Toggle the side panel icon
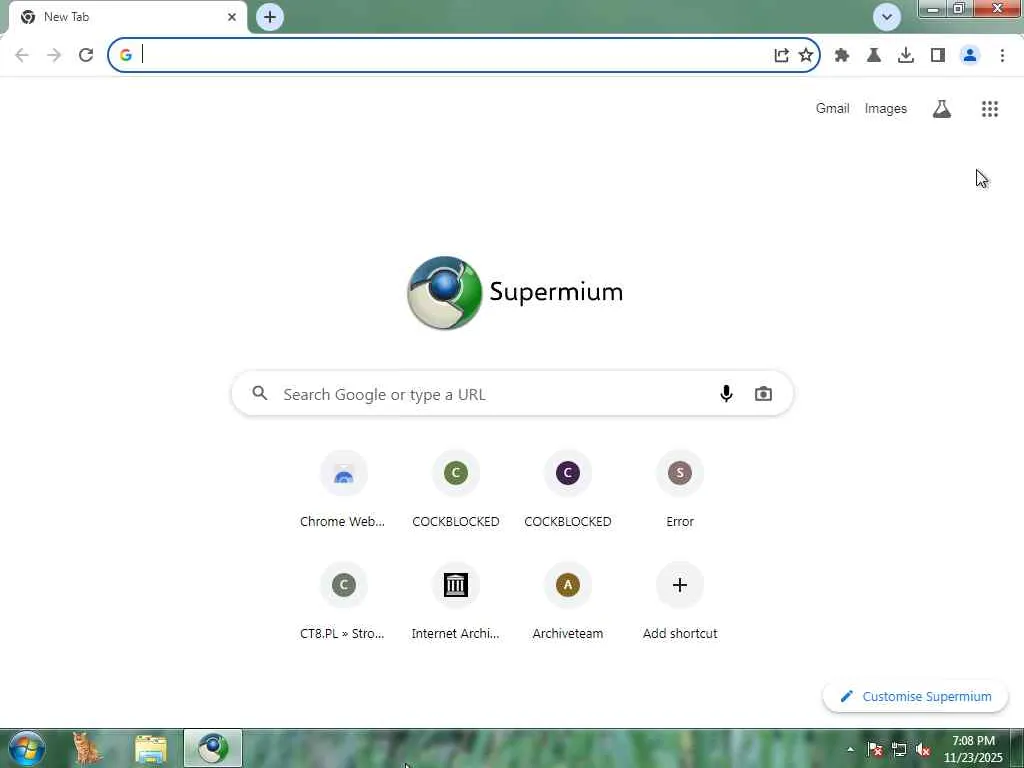 (x=938, y=55)
